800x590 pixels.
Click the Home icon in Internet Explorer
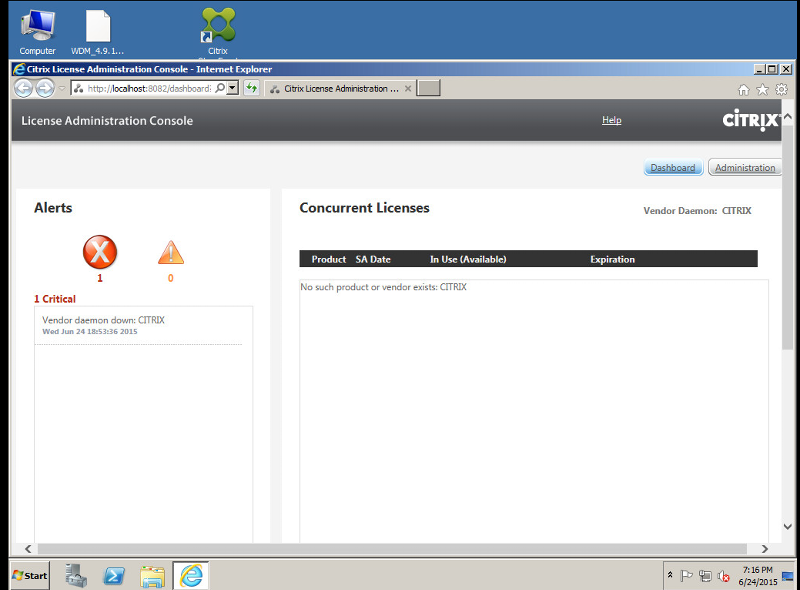pyautogui.click(x=743, y=88)
